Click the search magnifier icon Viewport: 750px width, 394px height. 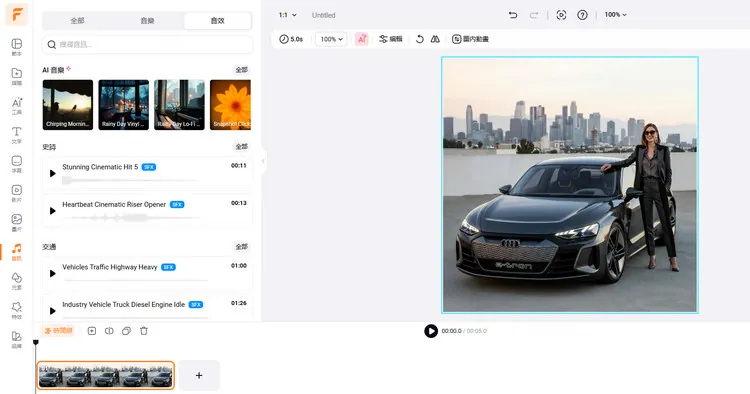(x=52, y=44)
